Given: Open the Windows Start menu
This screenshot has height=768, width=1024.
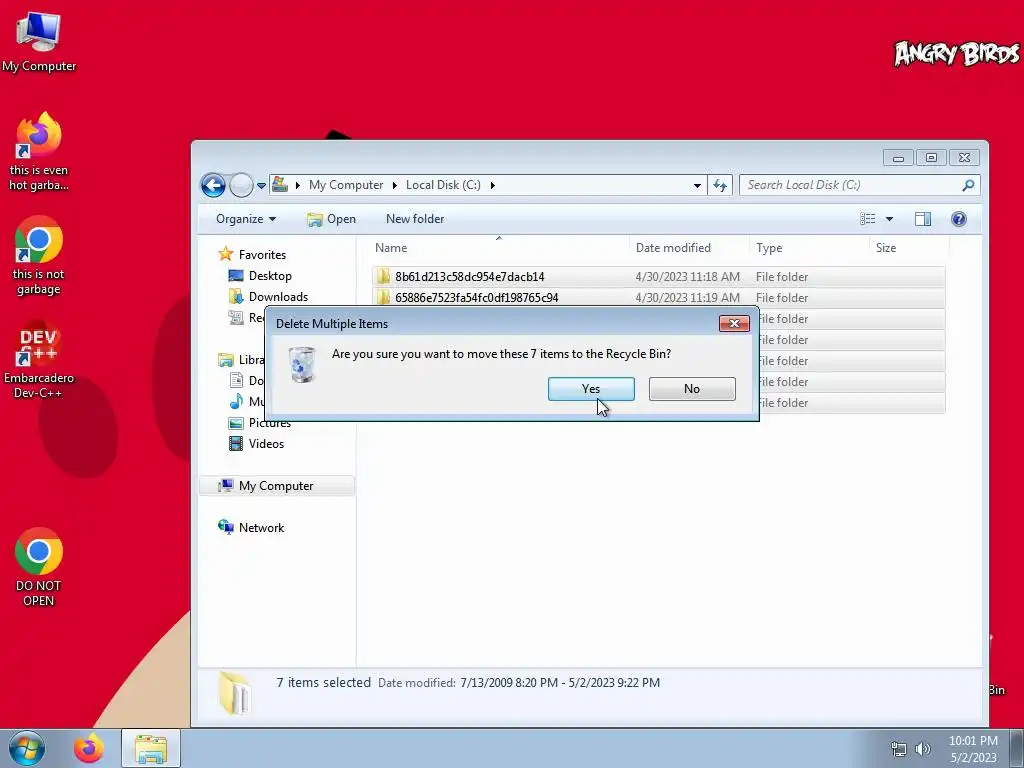Looking at the screenshot, I should pyautogui.click(x=27, y=748).
